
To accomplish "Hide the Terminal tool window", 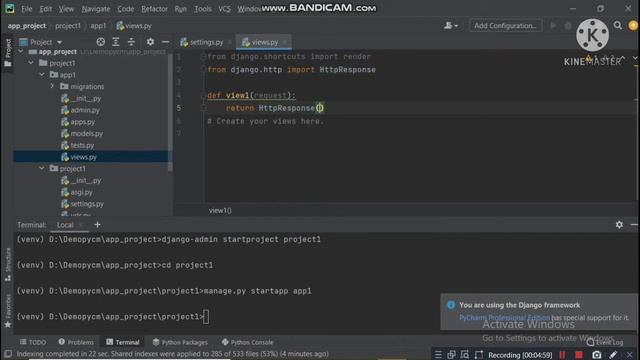I will (x=634, y=224).
